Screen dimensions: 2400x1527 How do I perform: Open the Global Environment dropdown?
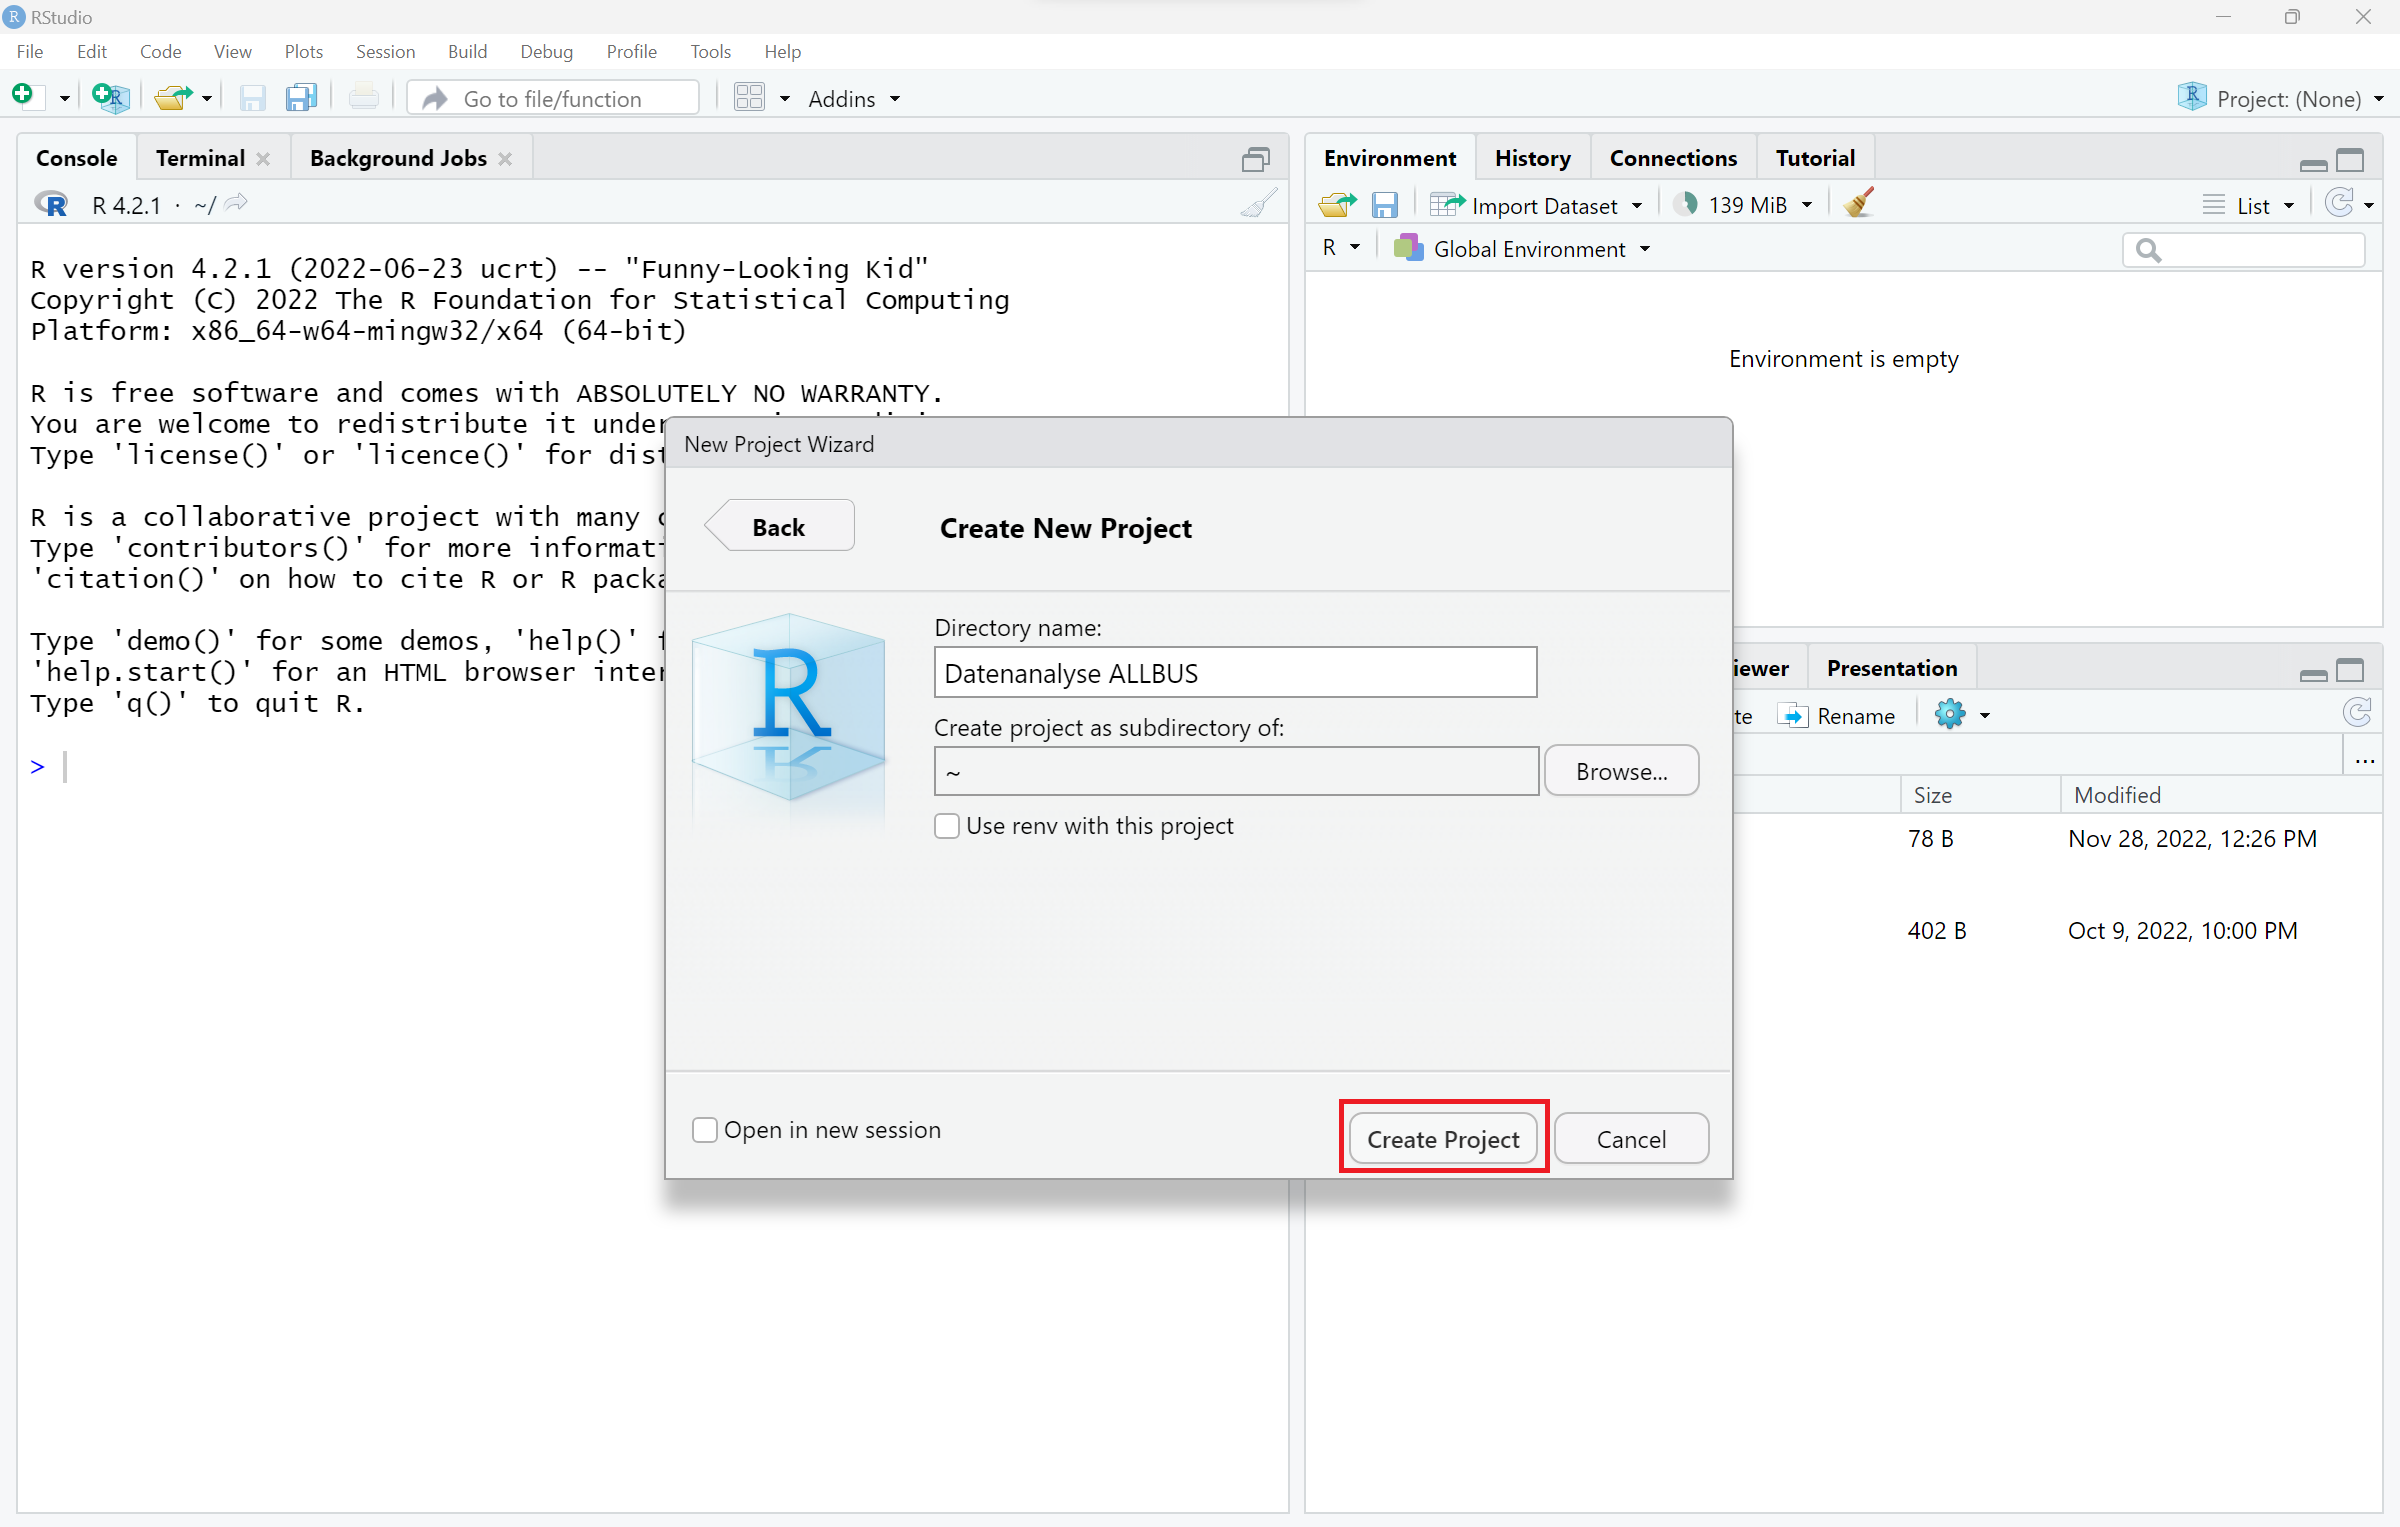pos(1522,248)
